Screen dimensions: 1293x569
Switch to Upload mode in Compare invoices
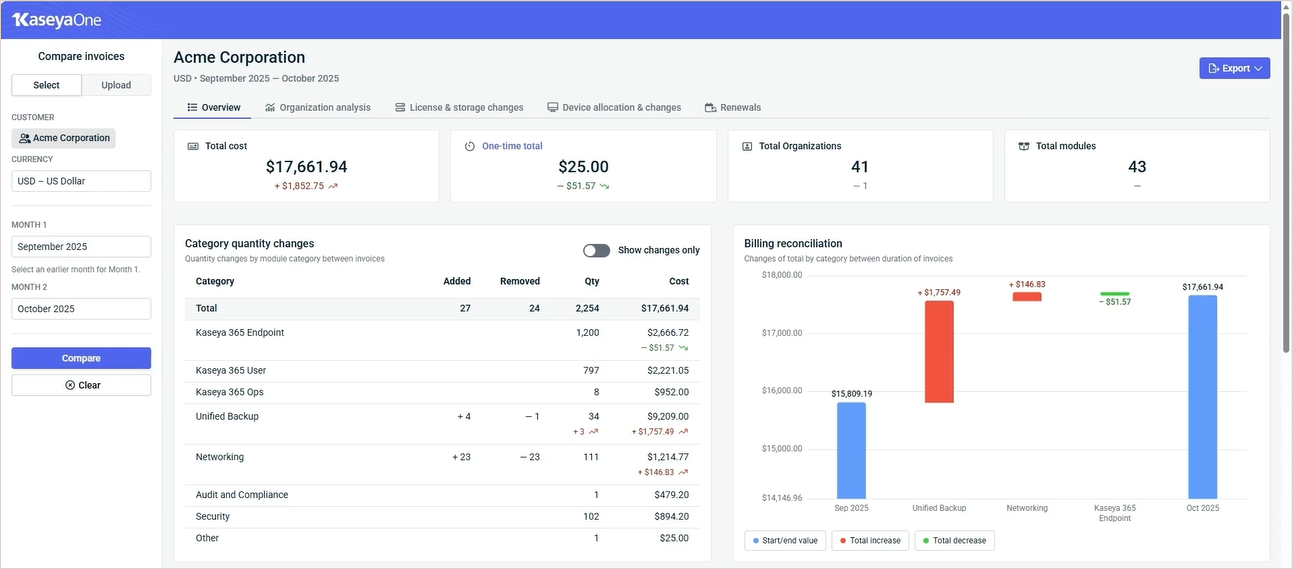[116, 85]
